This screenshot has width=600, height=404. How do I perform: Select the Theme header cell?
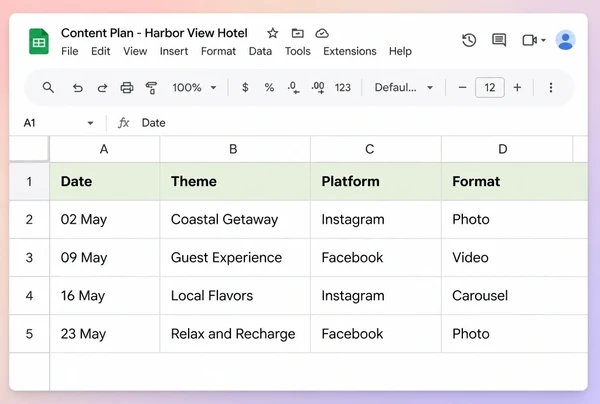point(235,181)
